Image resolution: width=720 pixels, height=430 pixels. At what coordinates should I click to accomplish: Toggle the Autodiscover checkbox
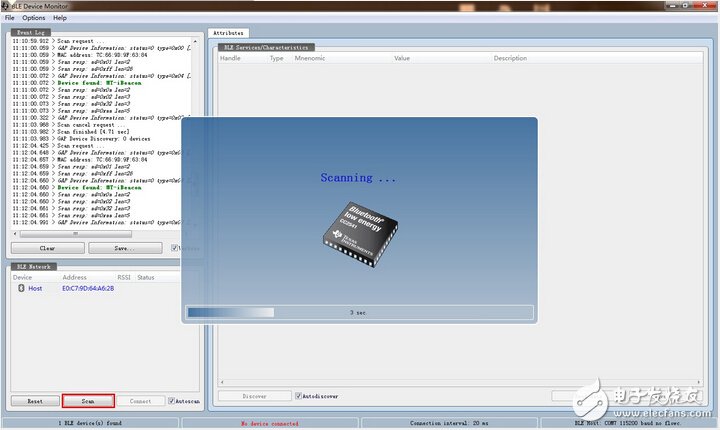(298, 396)
